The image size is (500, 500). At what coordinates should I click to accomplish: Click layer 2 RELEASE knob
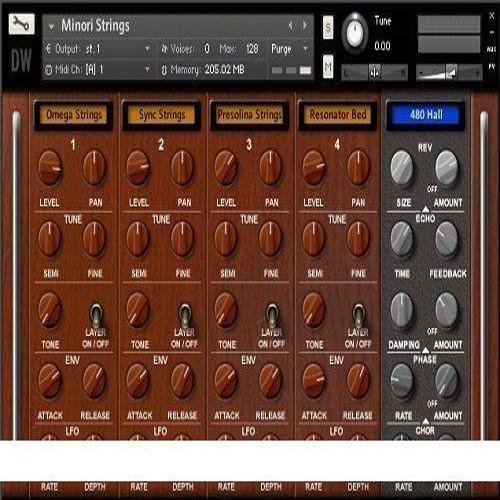tap(182, 381)
